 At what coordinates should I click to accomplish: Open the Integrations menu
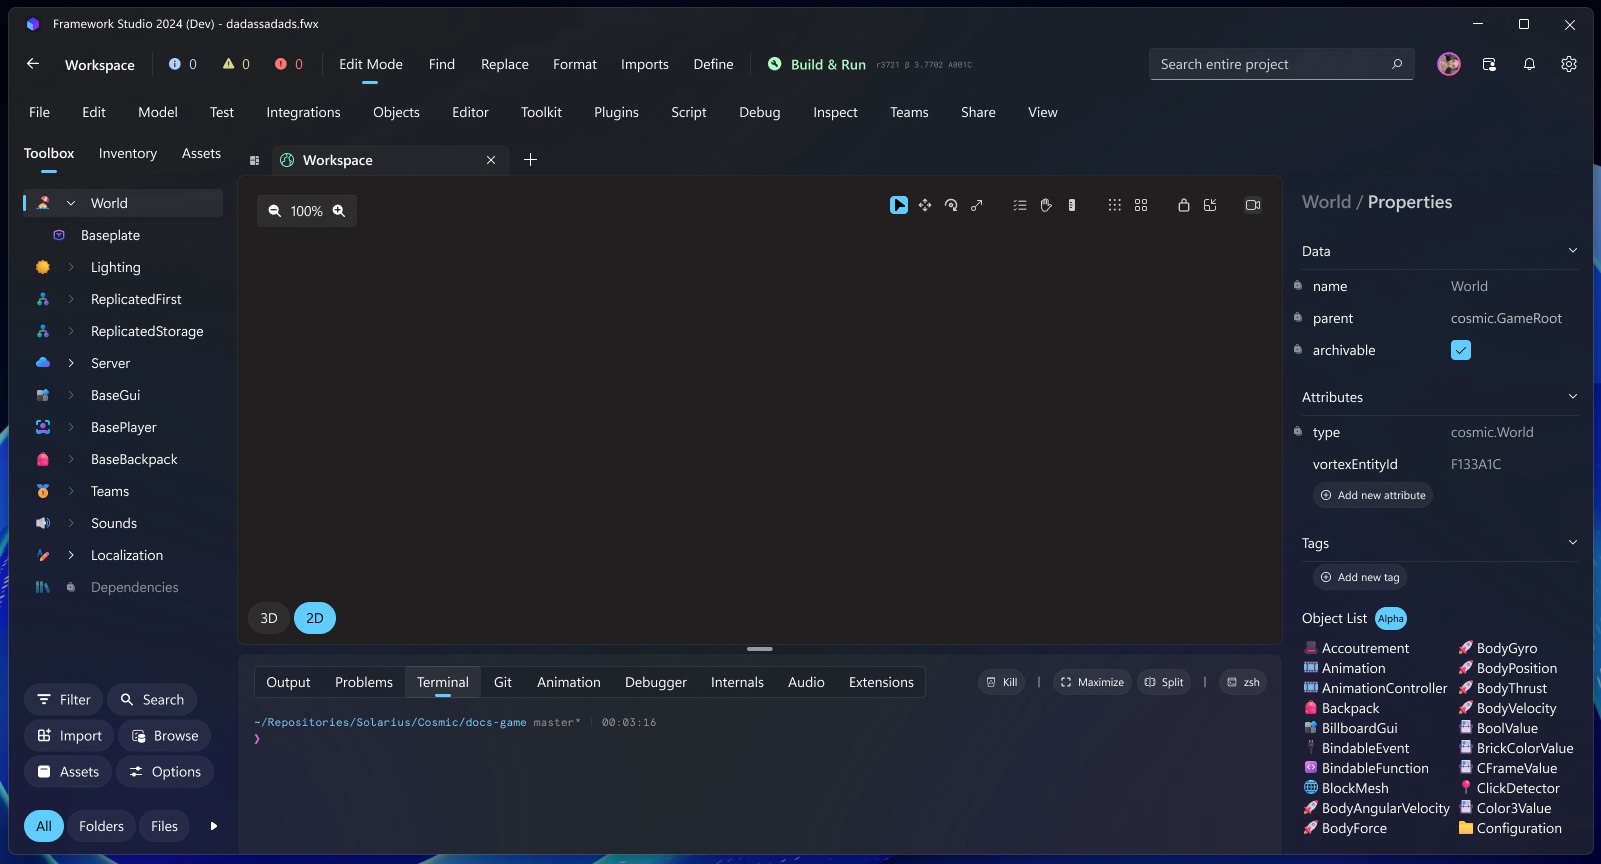303,112
